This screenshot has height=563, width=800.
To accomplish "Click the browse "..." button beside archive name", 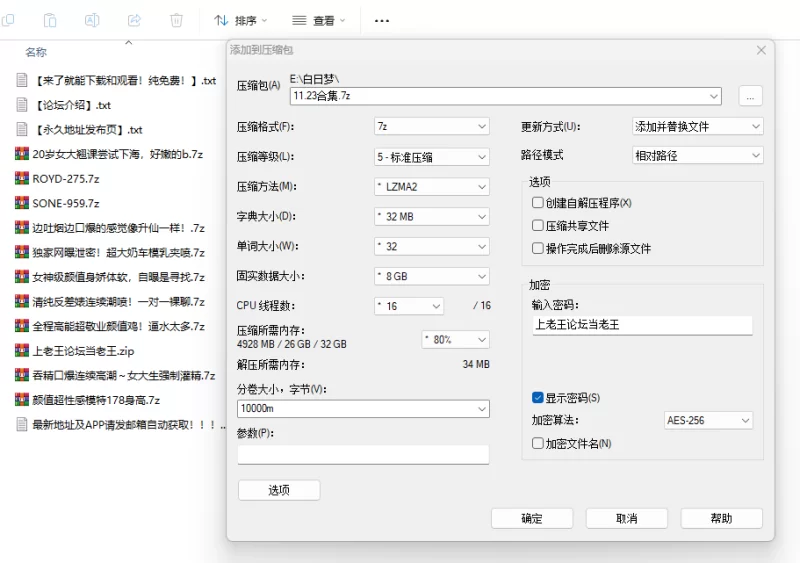I will point(751,96).
